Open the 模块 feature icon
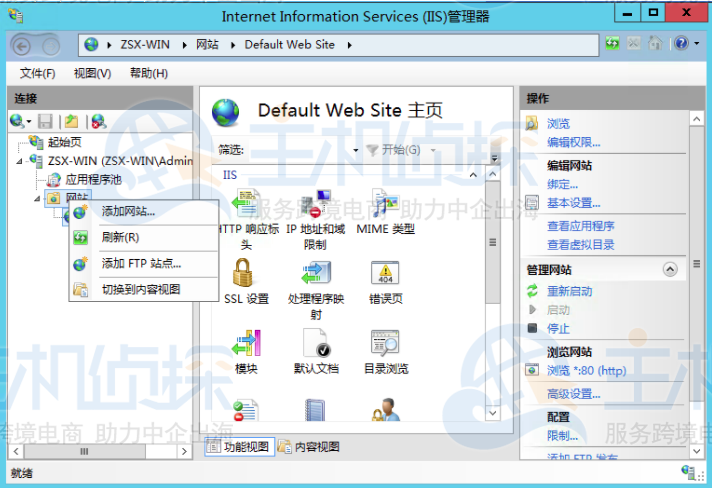The image size is (712, 488). click(x=246, y=343)
